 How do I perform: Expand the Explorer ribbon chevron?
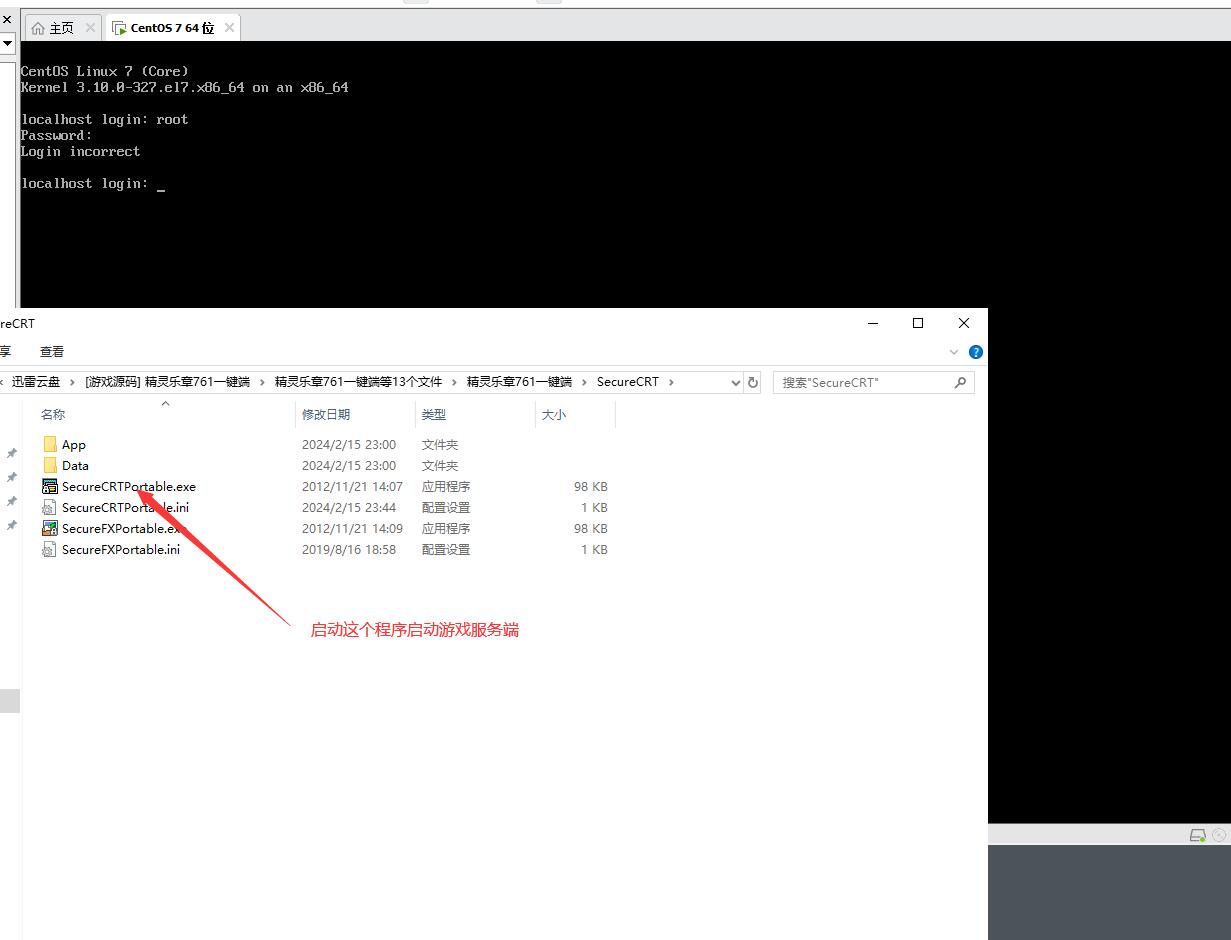[x=953, y=352]
